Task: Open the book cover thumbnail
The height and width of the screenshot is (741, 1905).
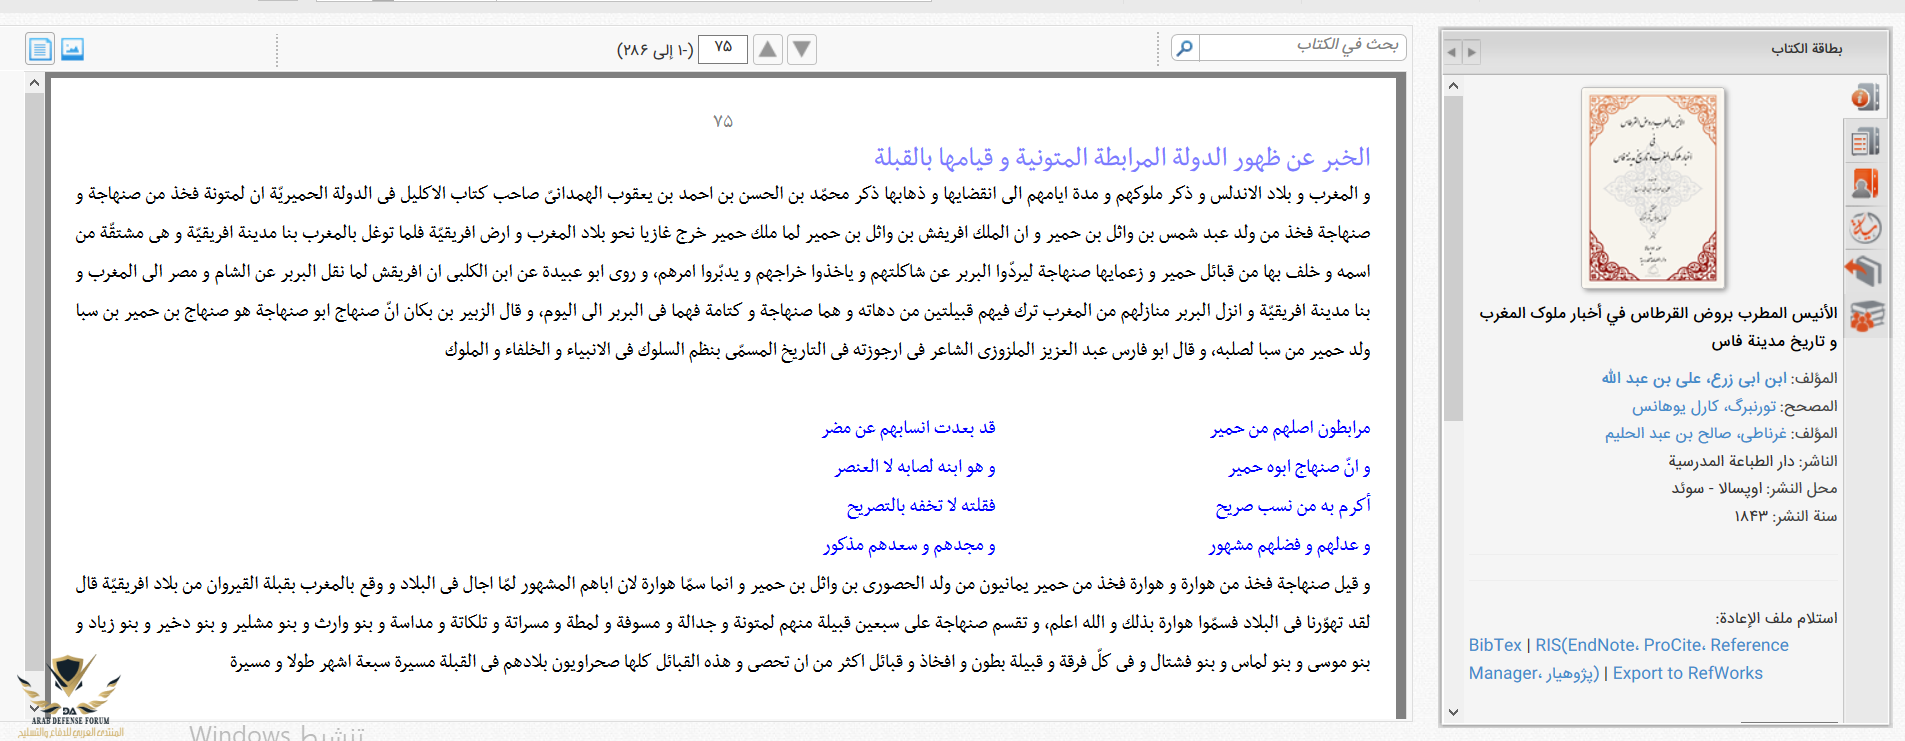Action: click(1652, 187)
